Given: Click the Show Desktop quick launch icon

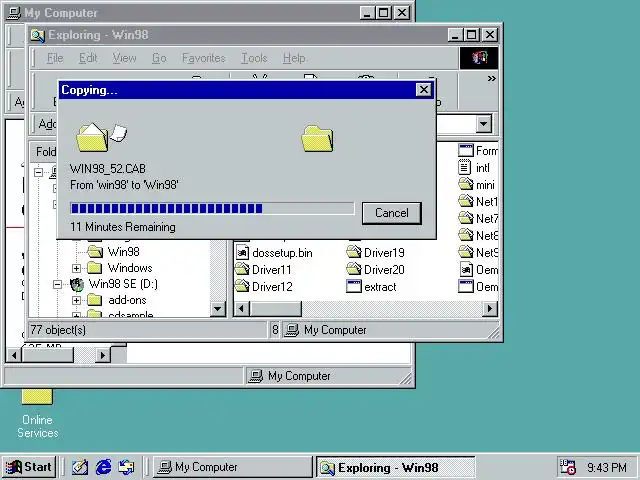Looking at the screenshot, I should point(80,467).
